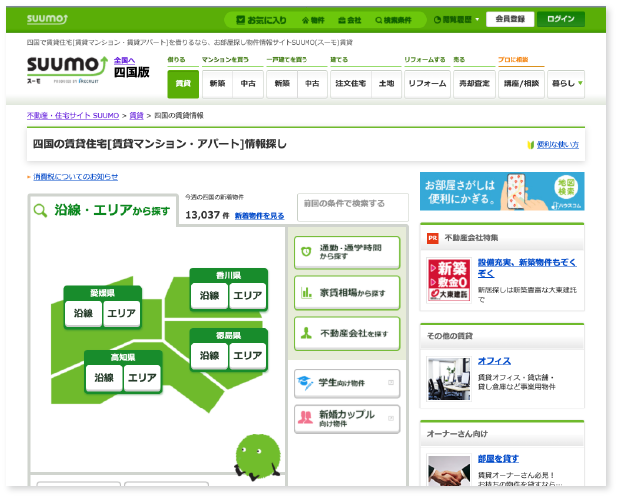The image size is (618, 498).
Task: Open 会社 company icon in header
Action: pos(350,20)
